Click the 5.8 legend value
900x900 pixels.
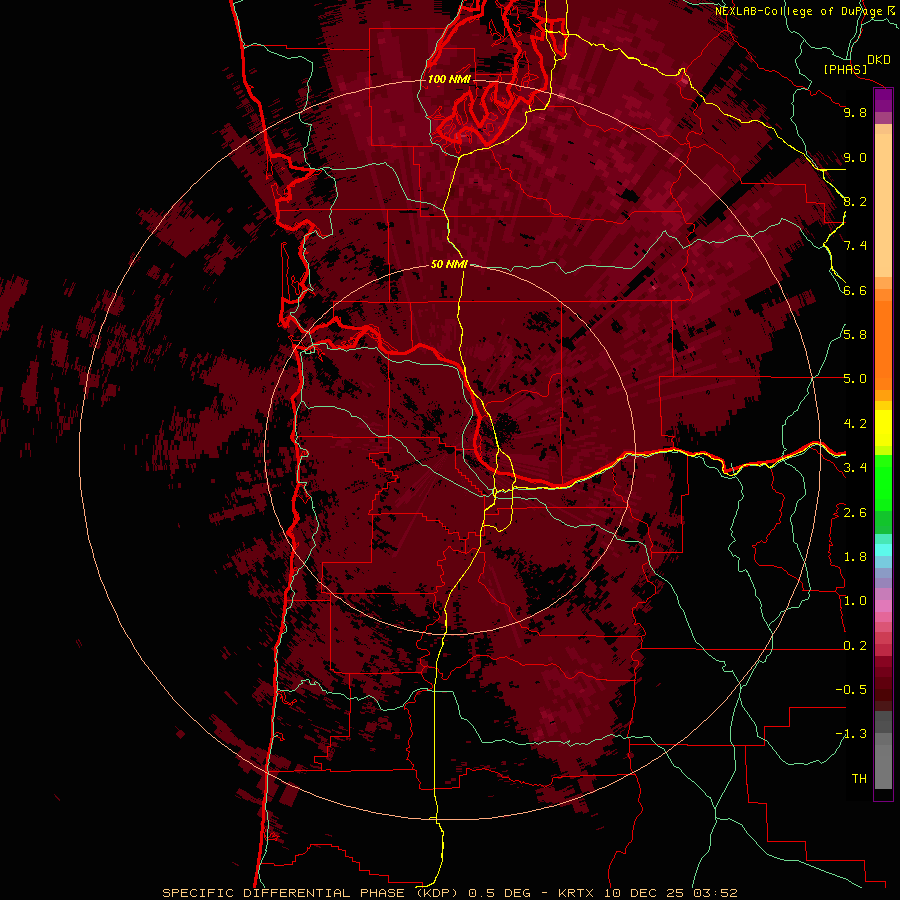tap(855, 335)
